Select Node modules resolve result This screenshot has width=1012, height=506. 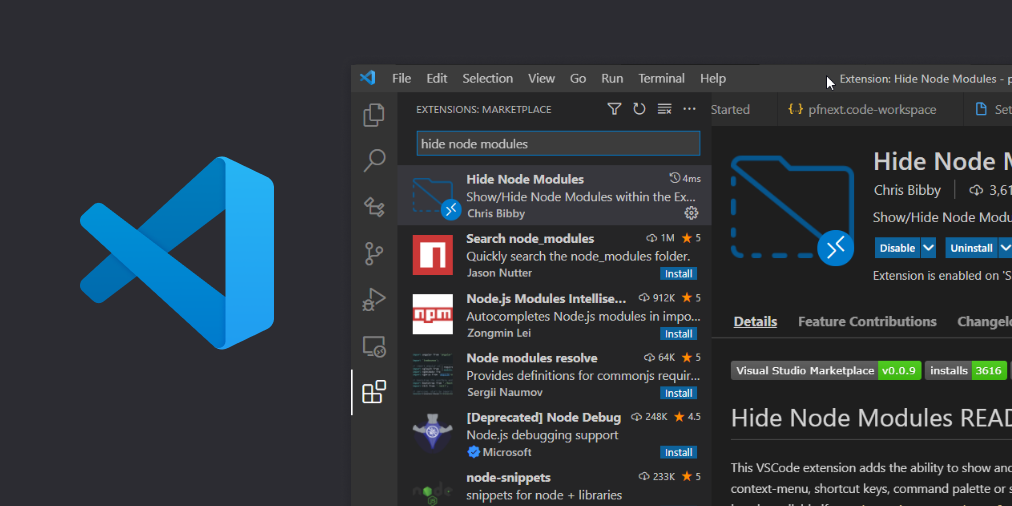coord(554,374)
